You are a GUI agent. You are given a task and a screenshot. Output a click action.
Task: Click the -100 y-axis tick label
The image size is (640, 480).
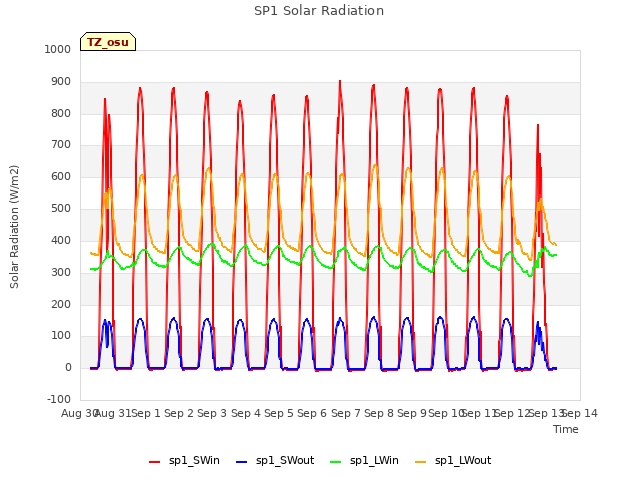click(59, 399)
